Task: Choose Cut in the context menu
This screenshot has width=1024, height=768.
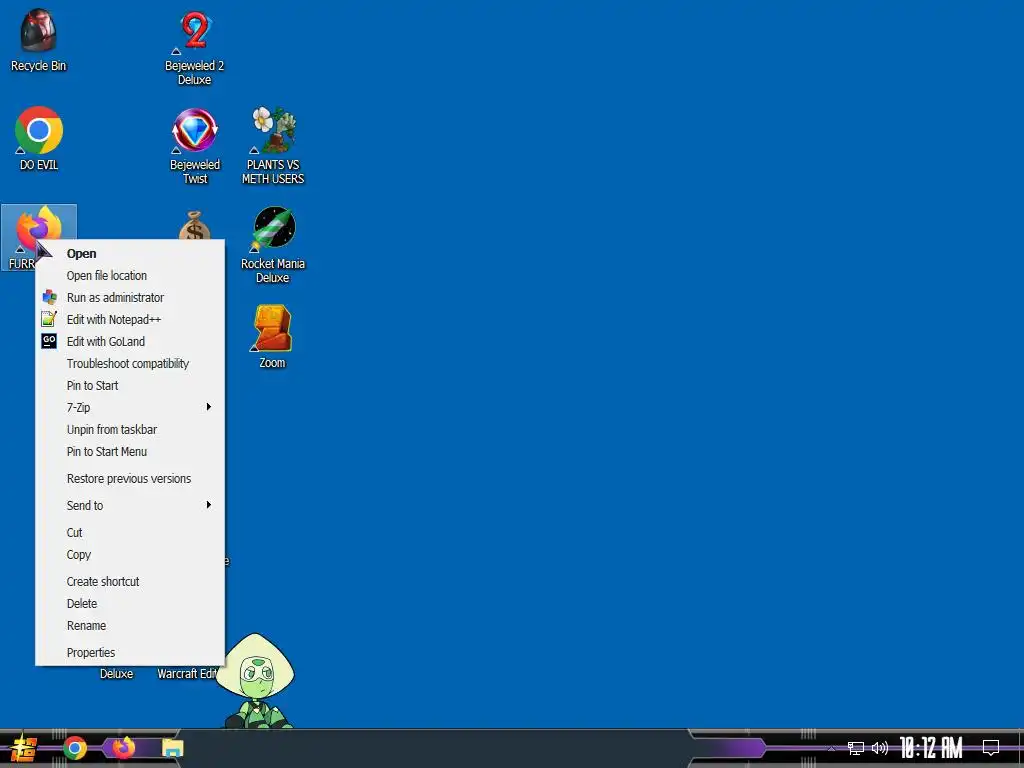Action: point(129,533)
